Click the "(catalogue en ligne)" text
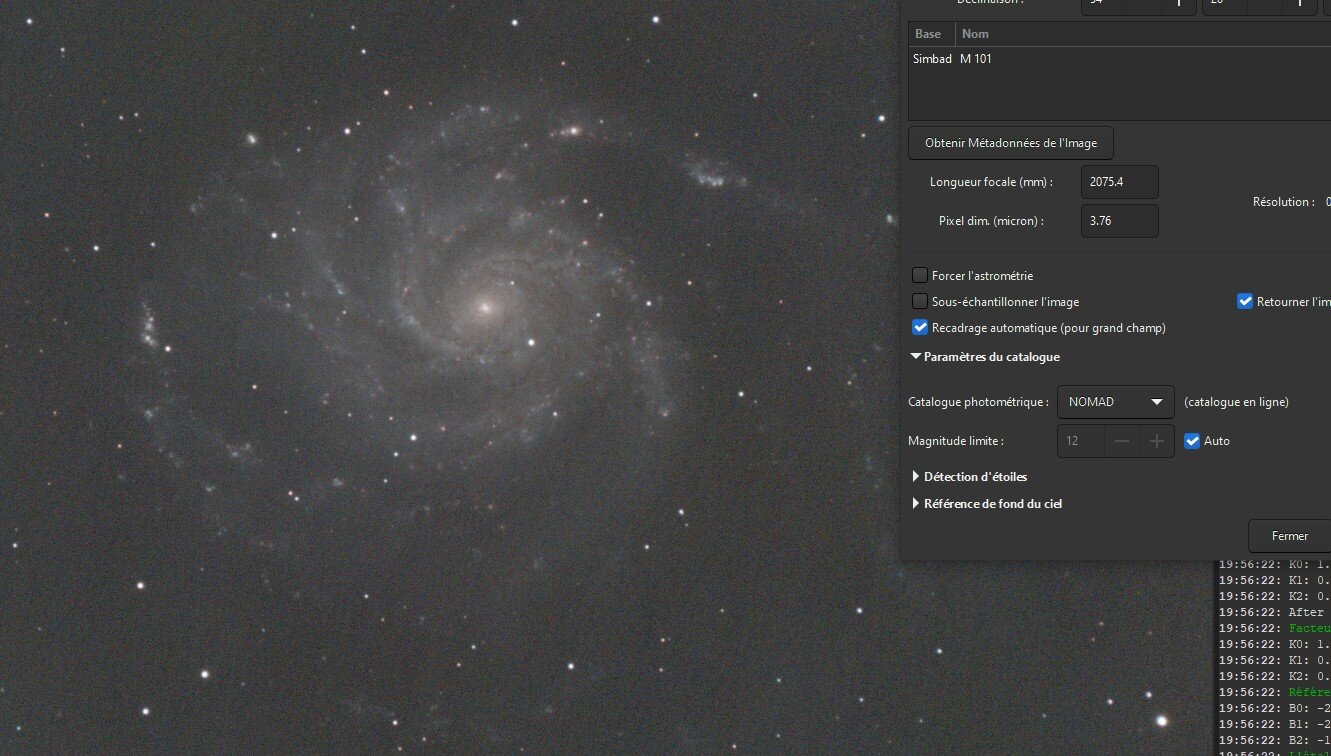The width and height of the screenshot is (1331, 756). [1236, 402]
